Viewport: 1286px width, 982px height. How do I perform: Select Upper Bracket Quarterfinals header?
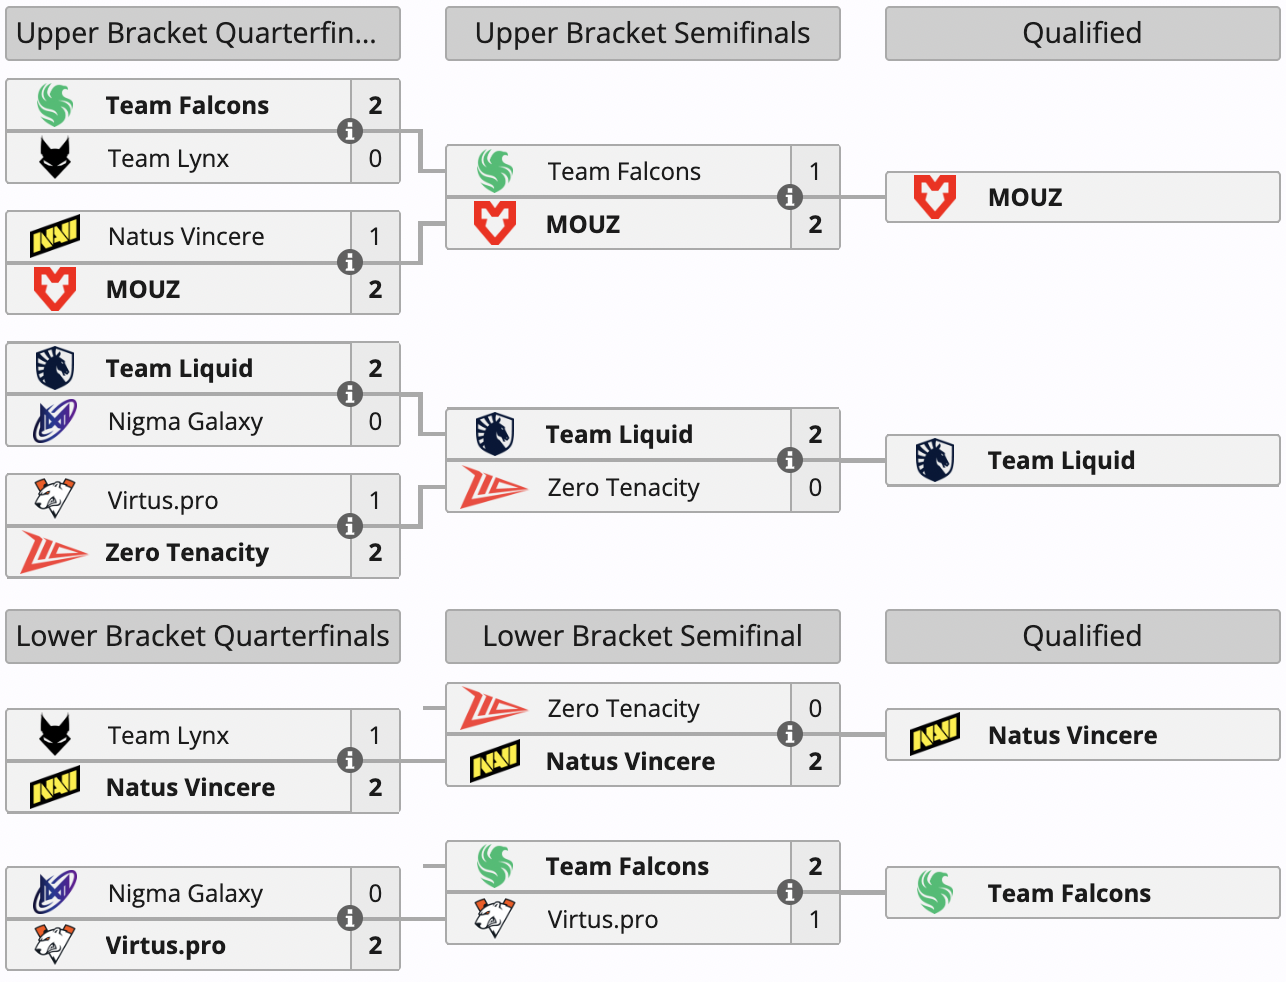pos(202,33)
